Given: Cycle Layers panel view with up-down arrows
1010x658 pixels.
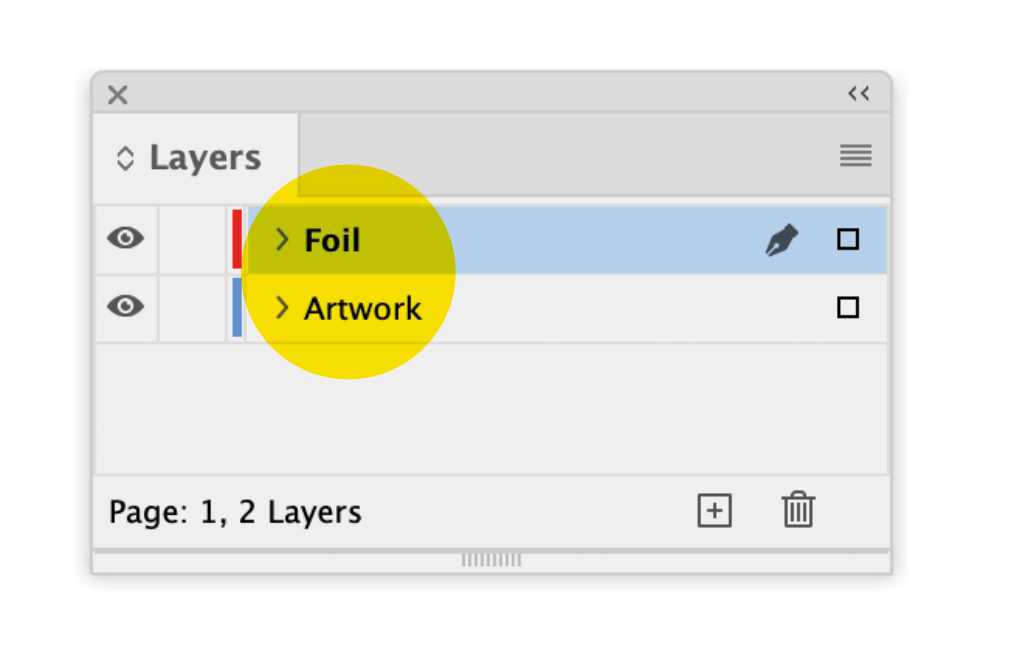Looking at the screenshot, I should point(125,158).
